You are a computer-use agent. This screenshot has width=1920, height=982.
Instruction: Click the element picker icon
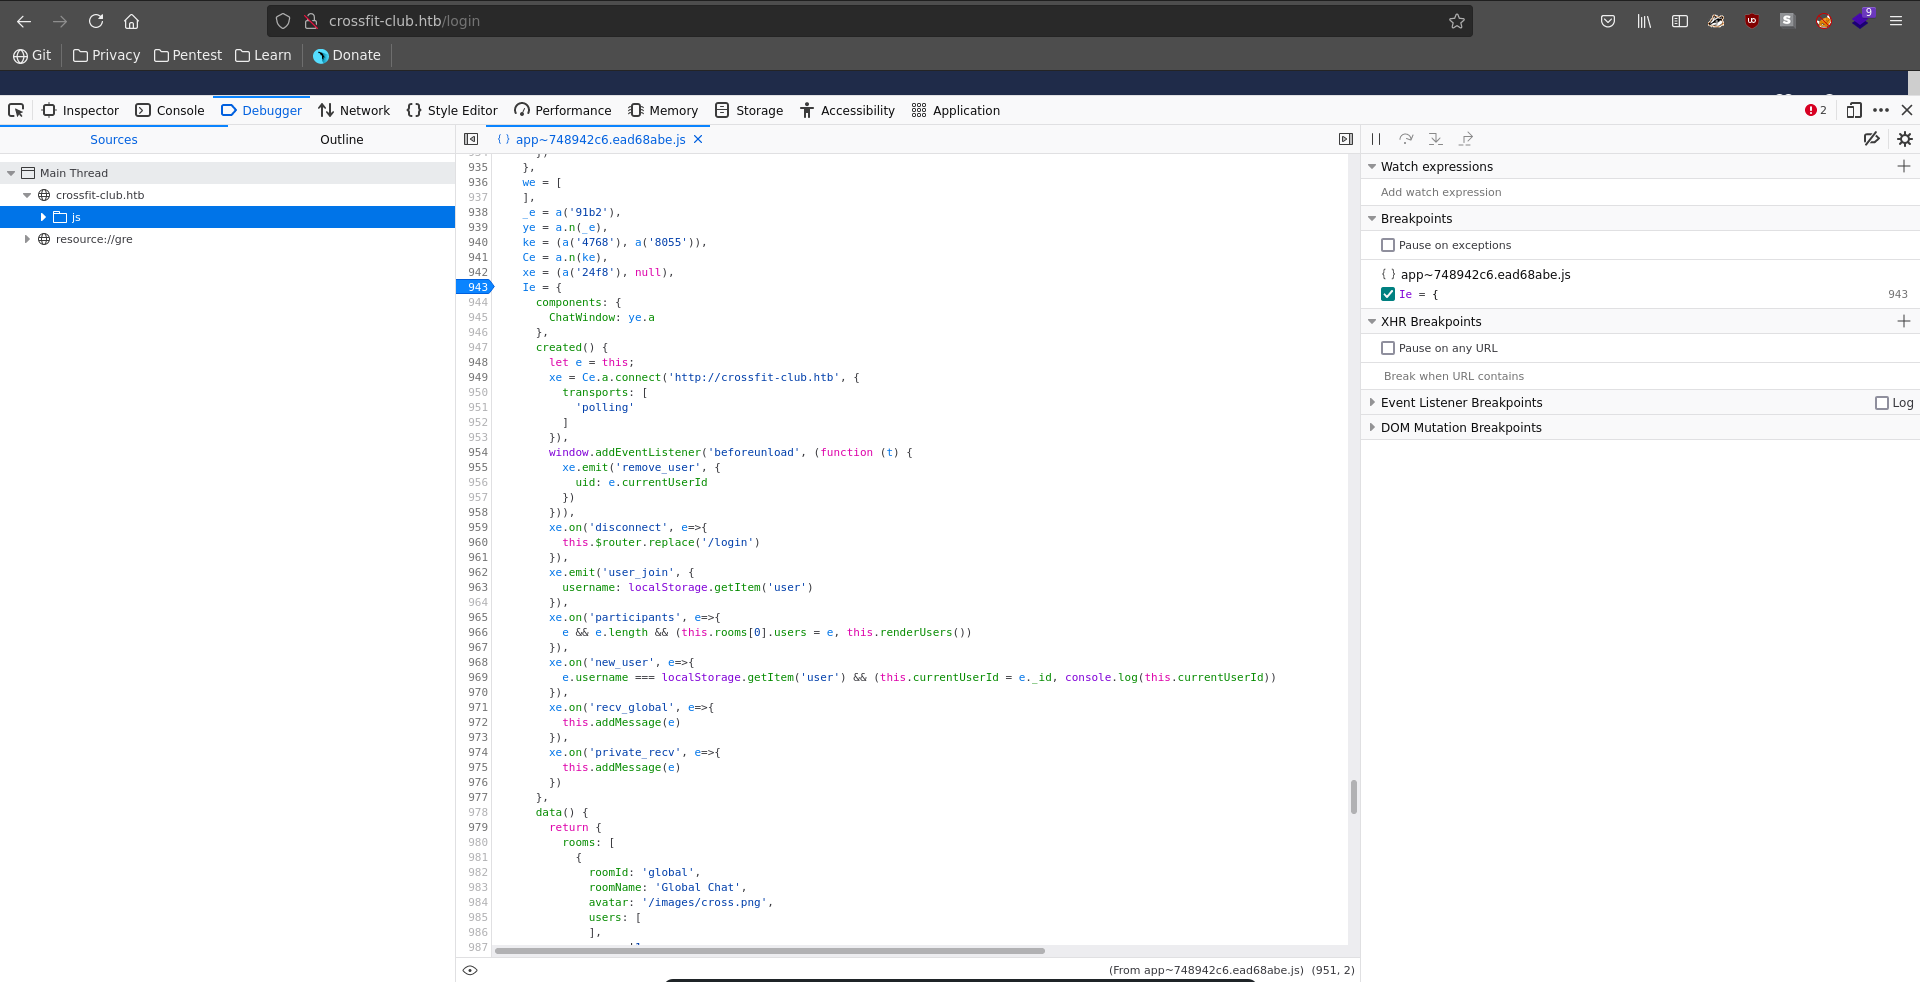[16, 110]
